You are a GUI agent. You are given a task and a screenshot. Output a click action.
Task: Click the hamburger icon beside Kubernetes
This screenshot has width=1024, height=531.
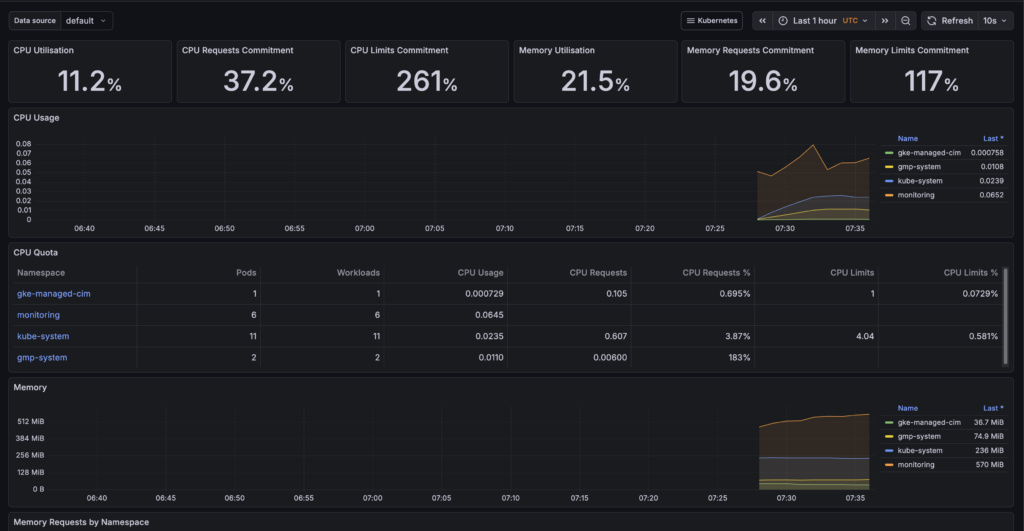click(x=690, y=20)
